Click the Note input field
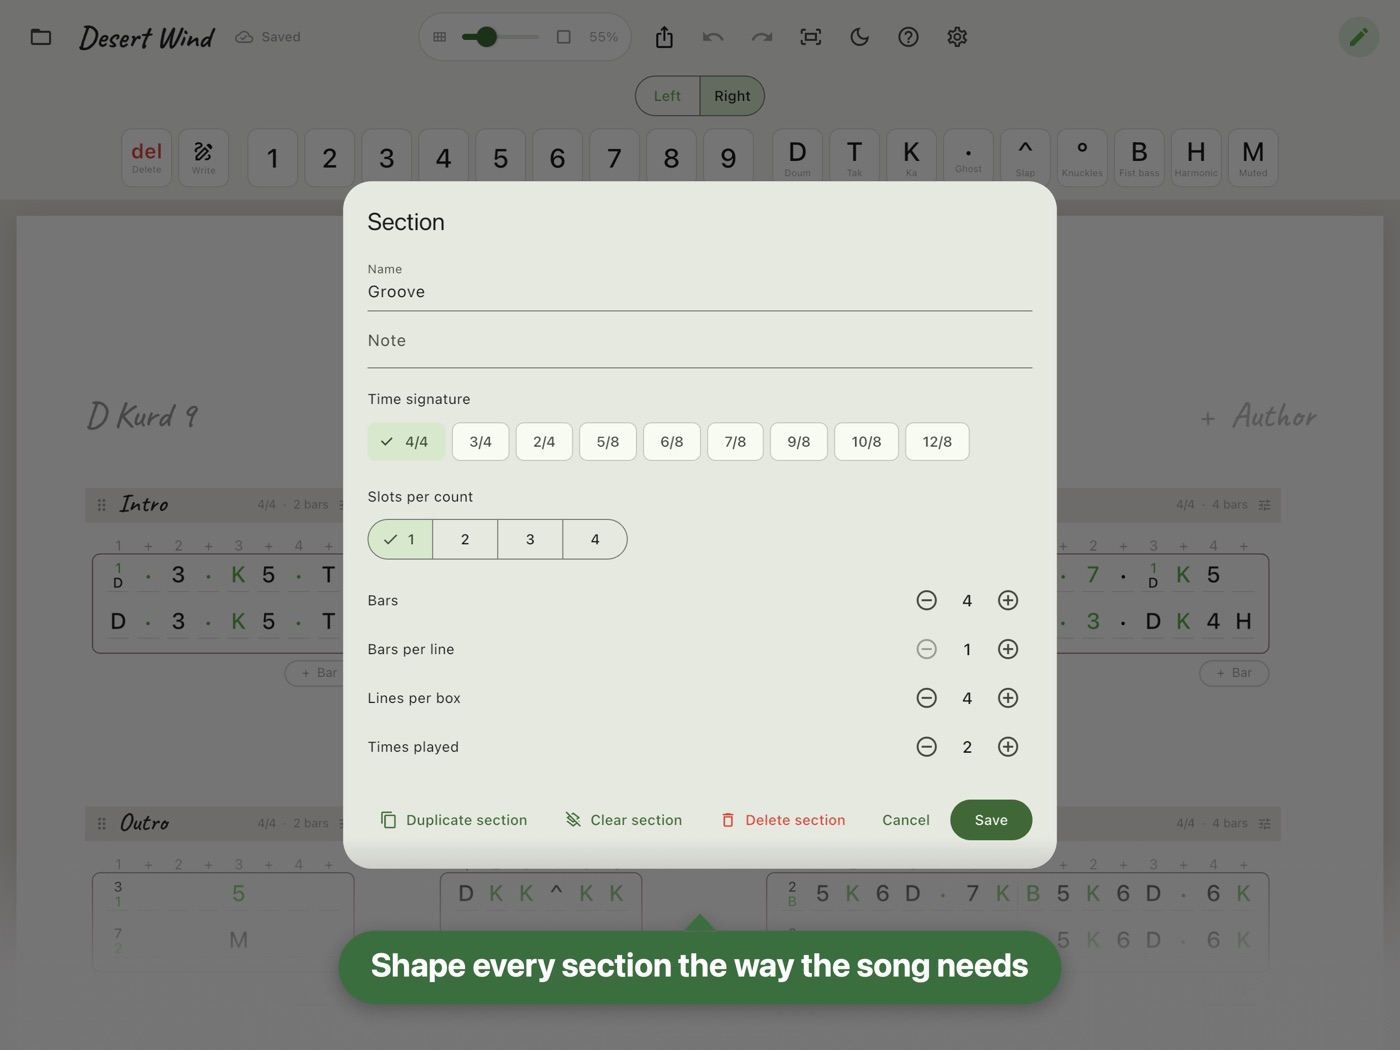Screen dimensions: 1400x1050 click(x=700, y=342)
